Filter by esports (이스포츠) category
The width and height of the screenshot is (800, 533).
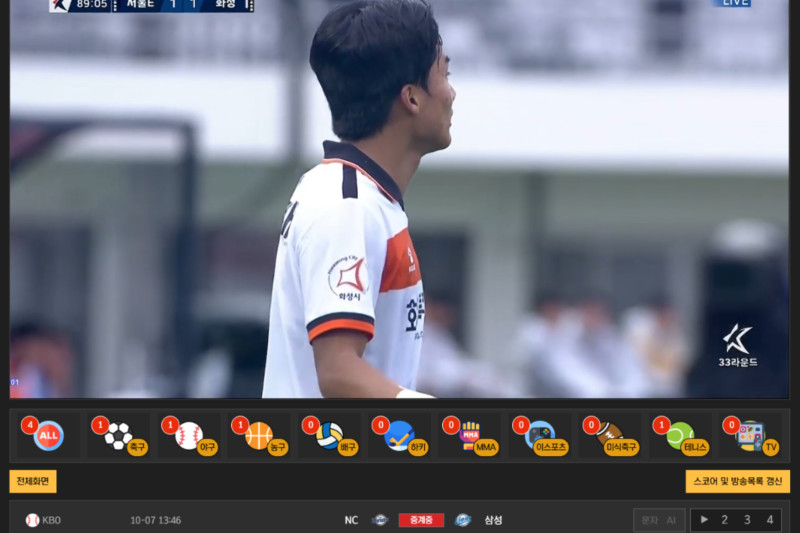(541, 435)
